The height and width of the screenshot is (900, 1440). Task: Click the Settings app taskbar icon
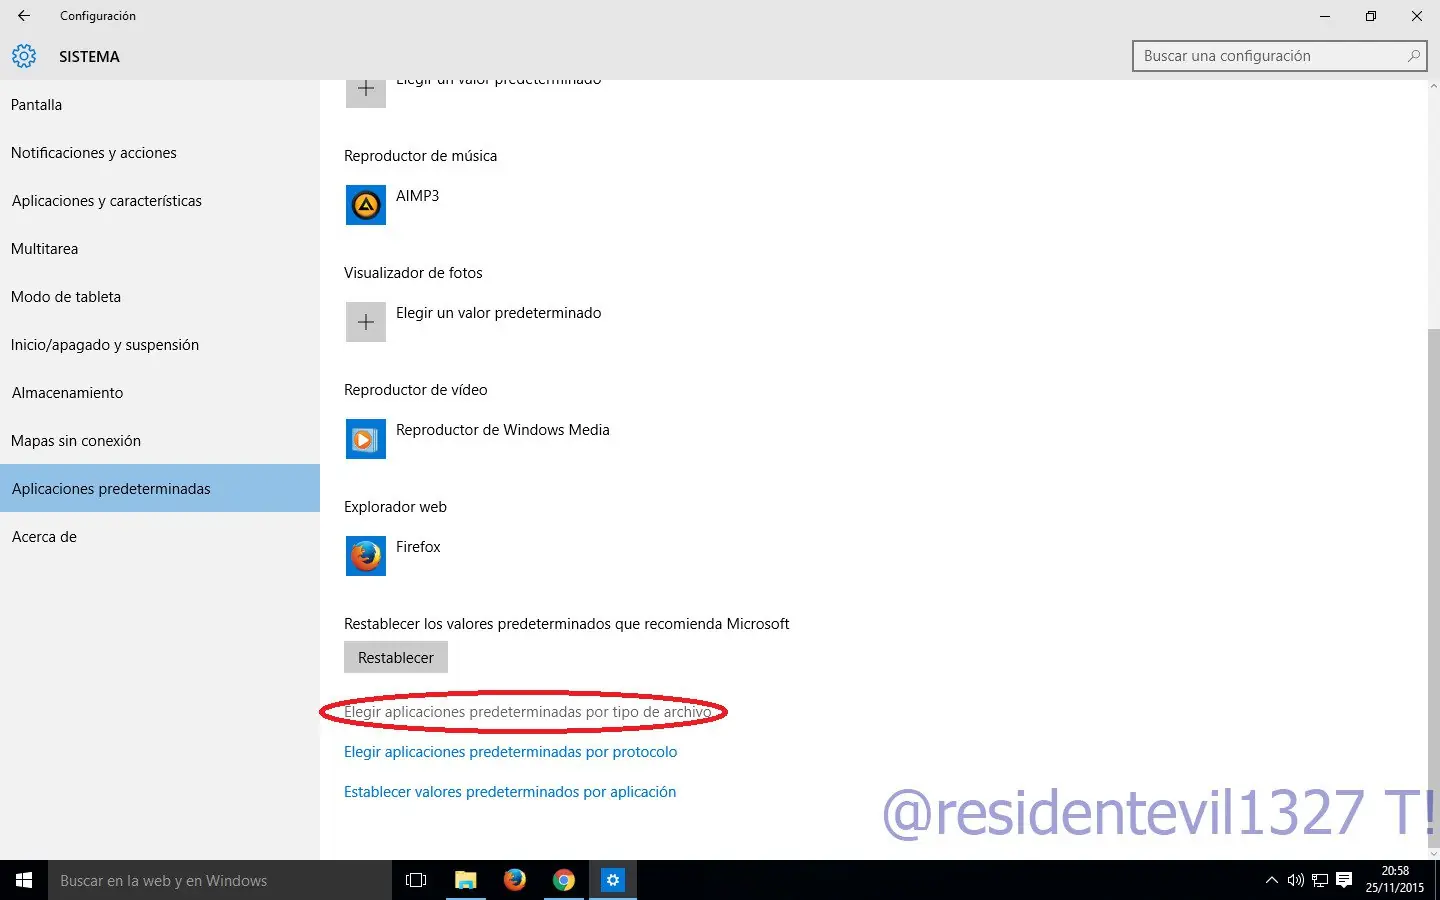pyautogui.click(x=613, y=880)
